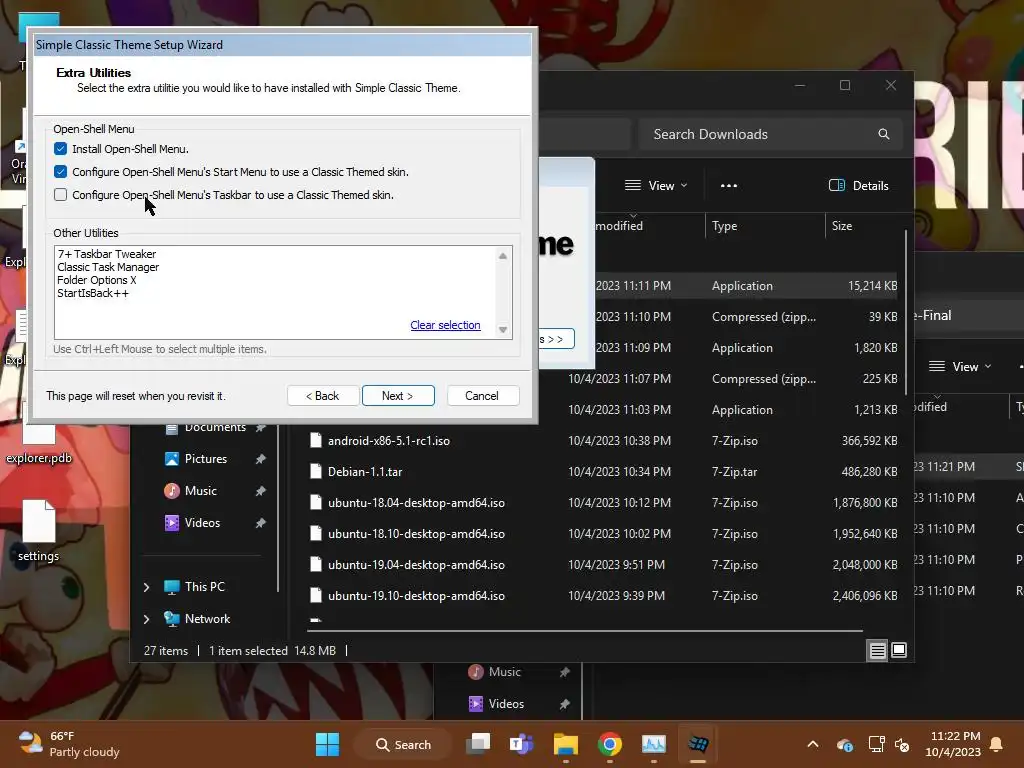
Task: Open Videos in front Explorer sidebar
Action: pos(202,522)
